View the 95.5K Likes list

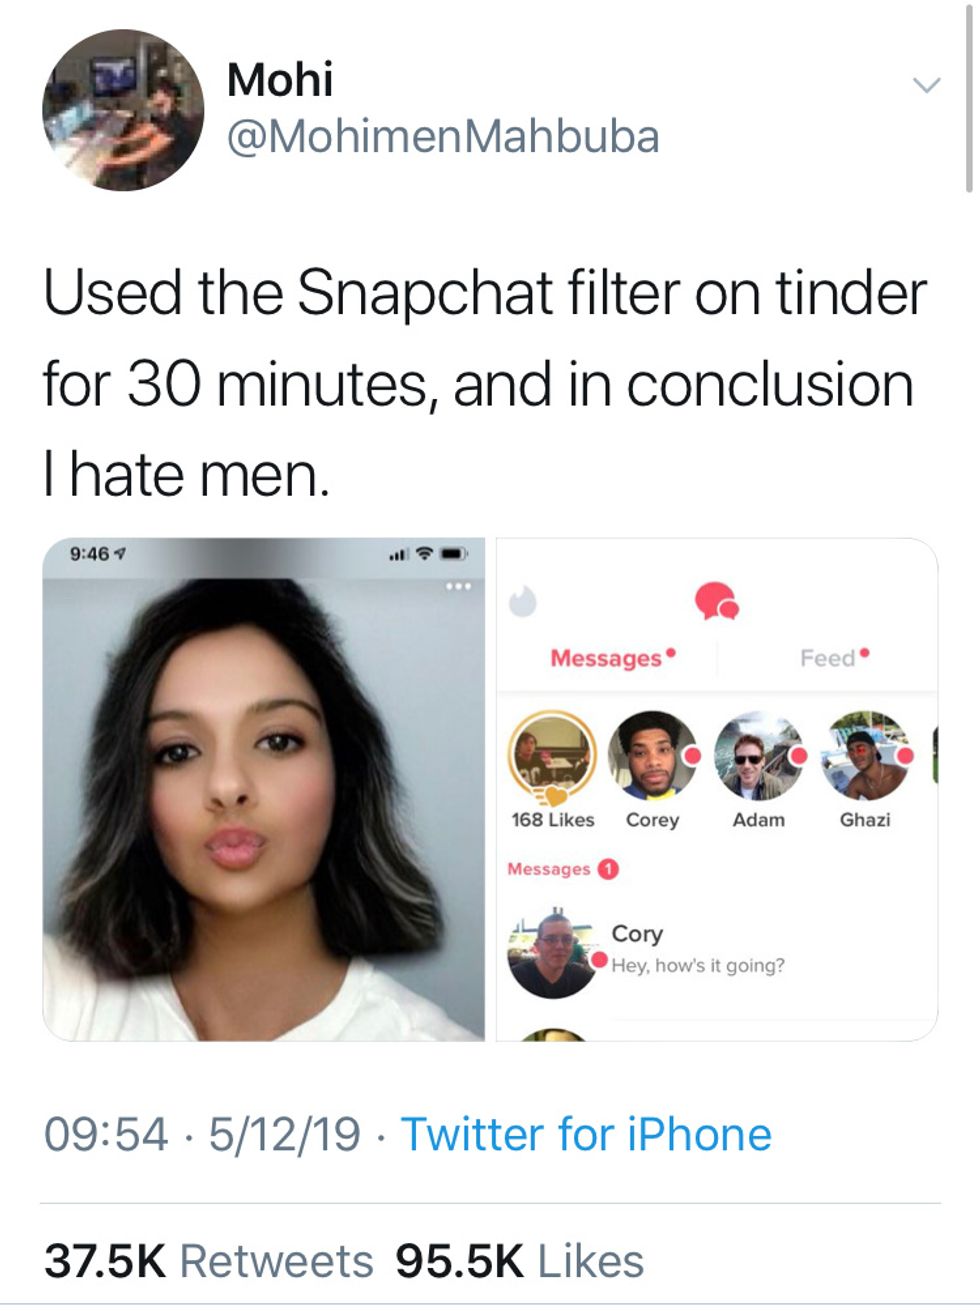tap(519, 1261)
